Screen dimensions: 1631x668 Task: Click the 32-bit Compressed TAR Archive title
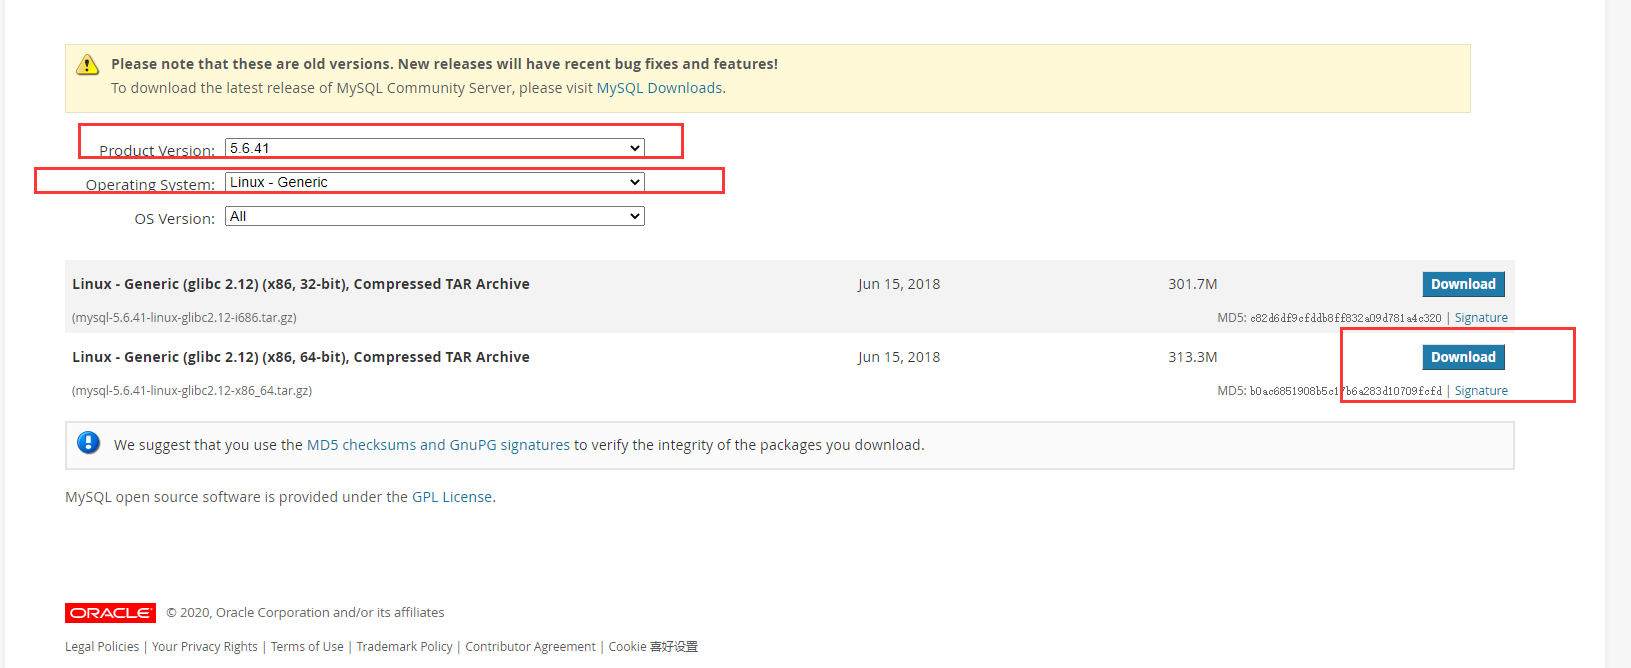(301, 284)
